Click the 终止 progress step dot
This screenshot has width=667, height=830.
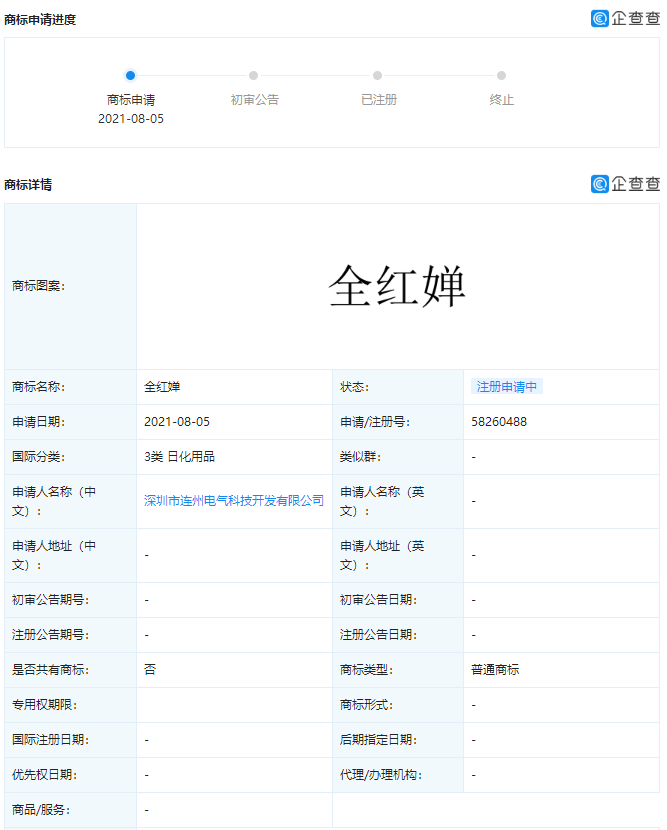tap(501, 76)
